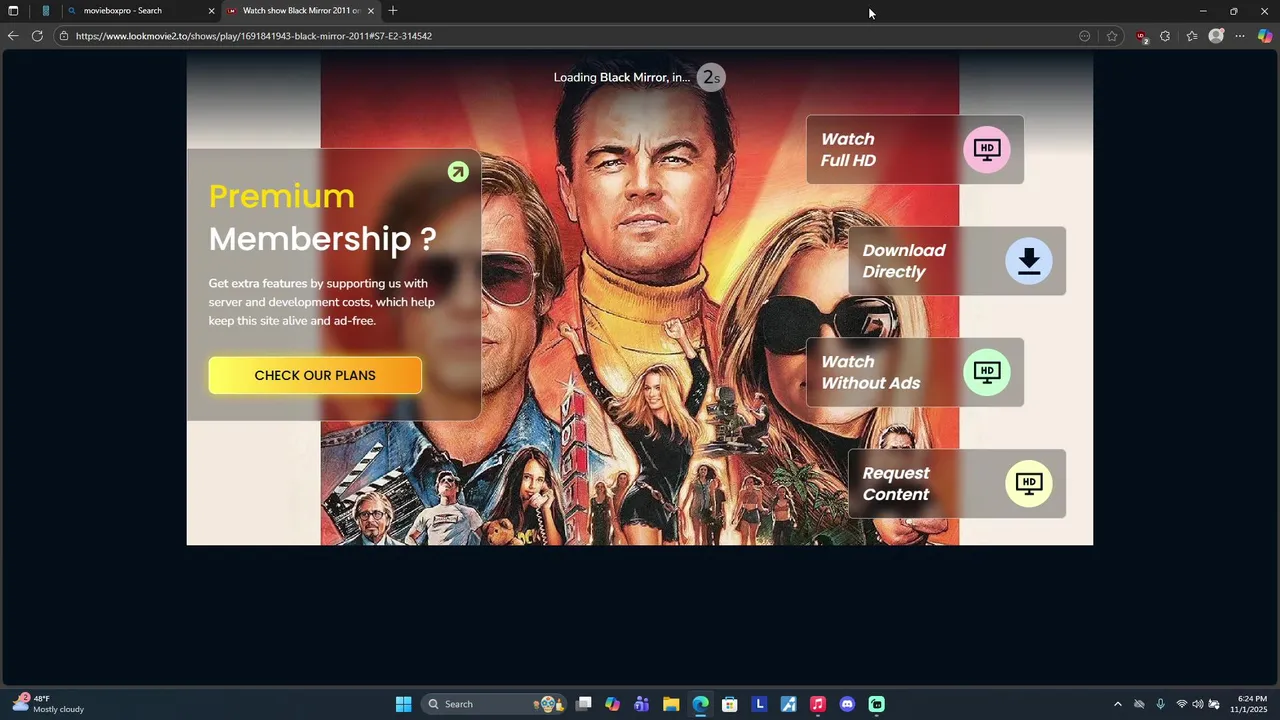Choose the Watch Without Ads option
1280x720 pixels.
coord(915,372)
